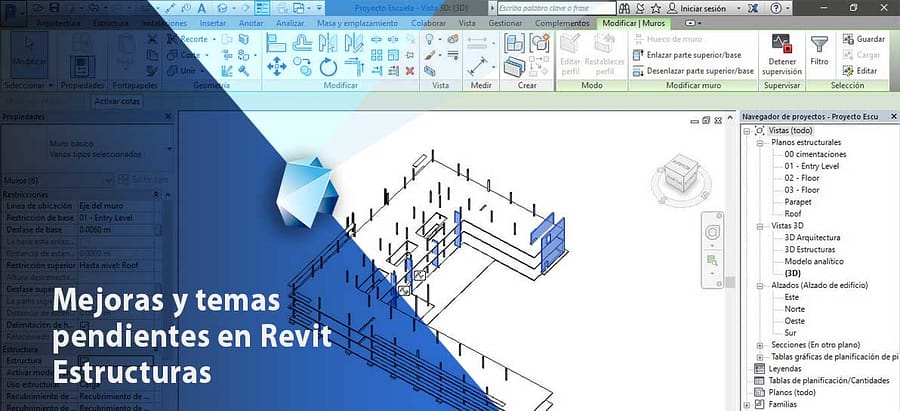Collapse the Planos estructurales node
Screen dimensions: 900x411
click(x=759, y=142)
